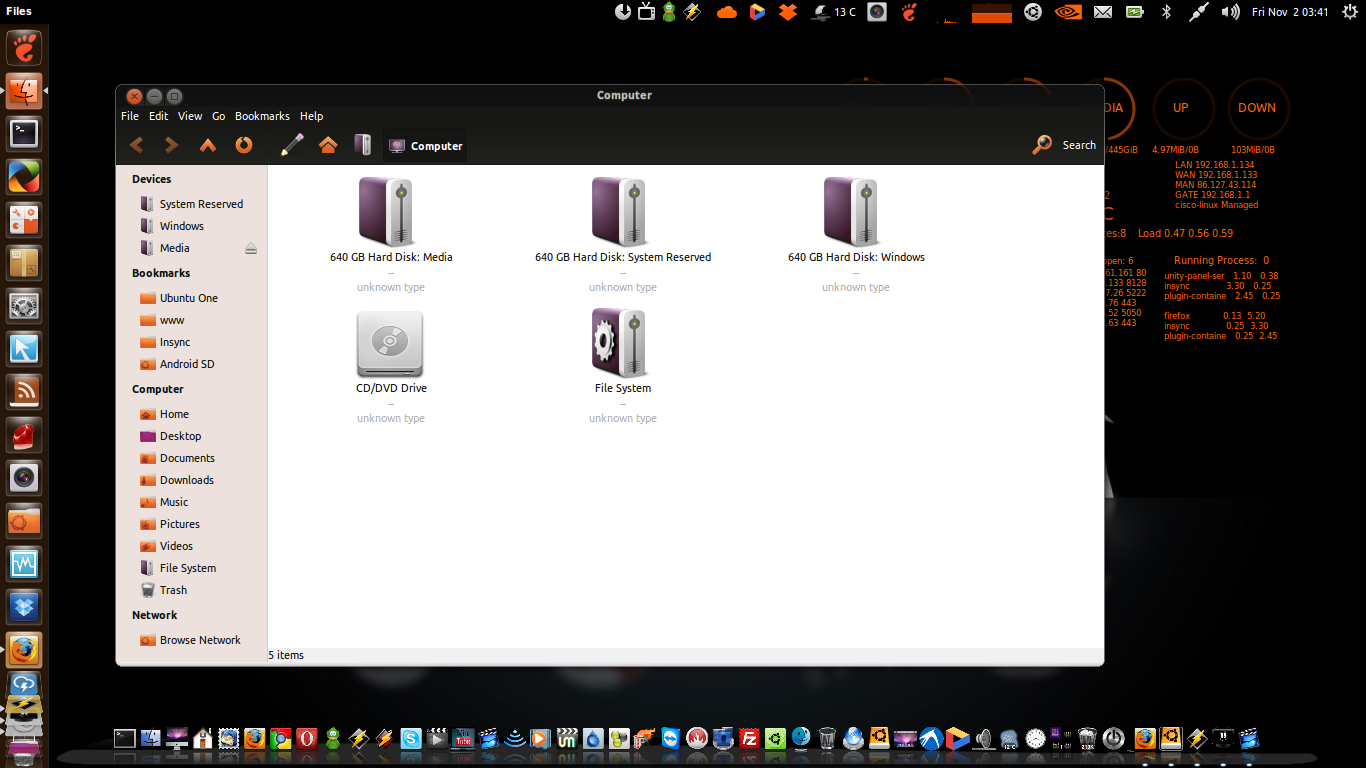Image resolution: width=1366 pixels, height=768 pixels.
Task: Click the toolbar hard disk Computer icon
Action: tap(363, 145)
